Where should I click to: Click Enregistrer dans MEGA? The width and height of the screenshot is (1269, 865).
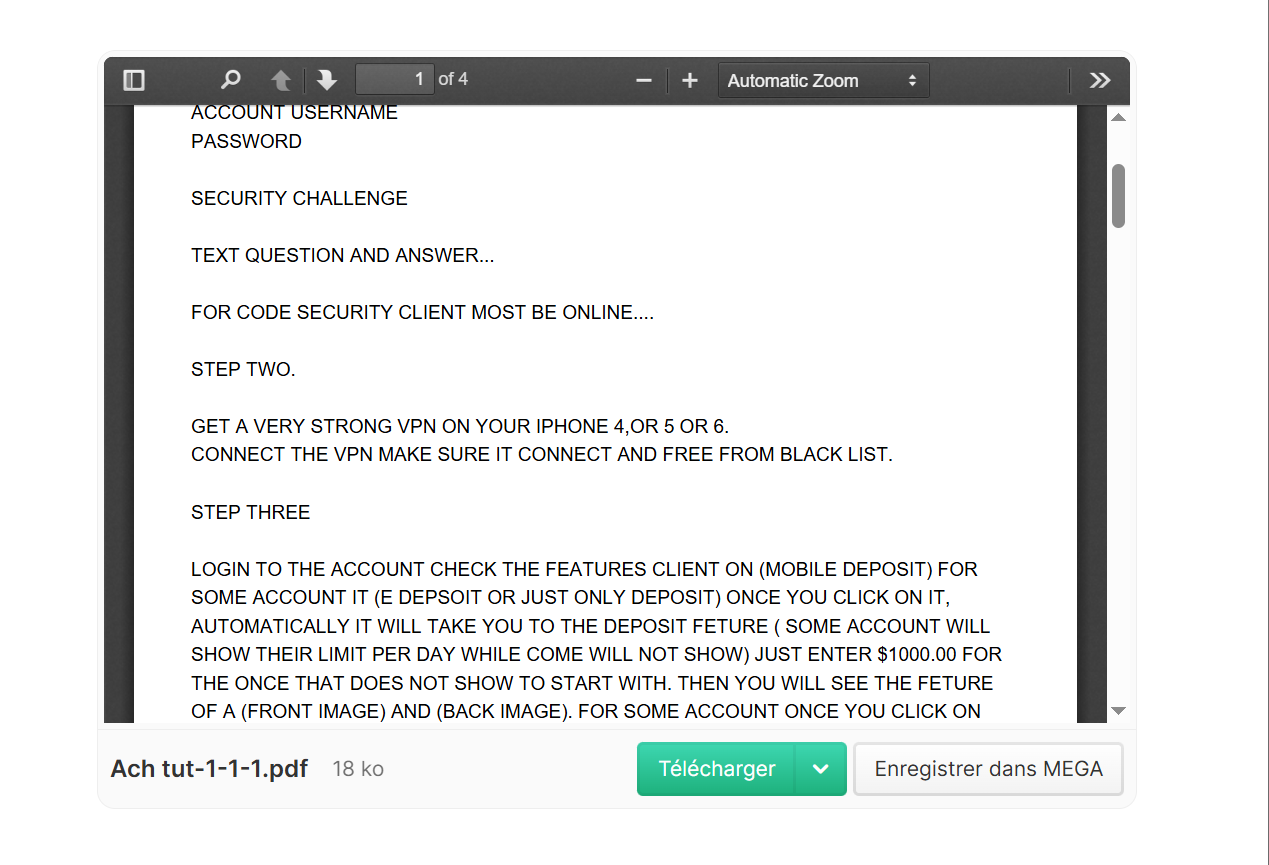pyautogui.click(x=989, y=769)
